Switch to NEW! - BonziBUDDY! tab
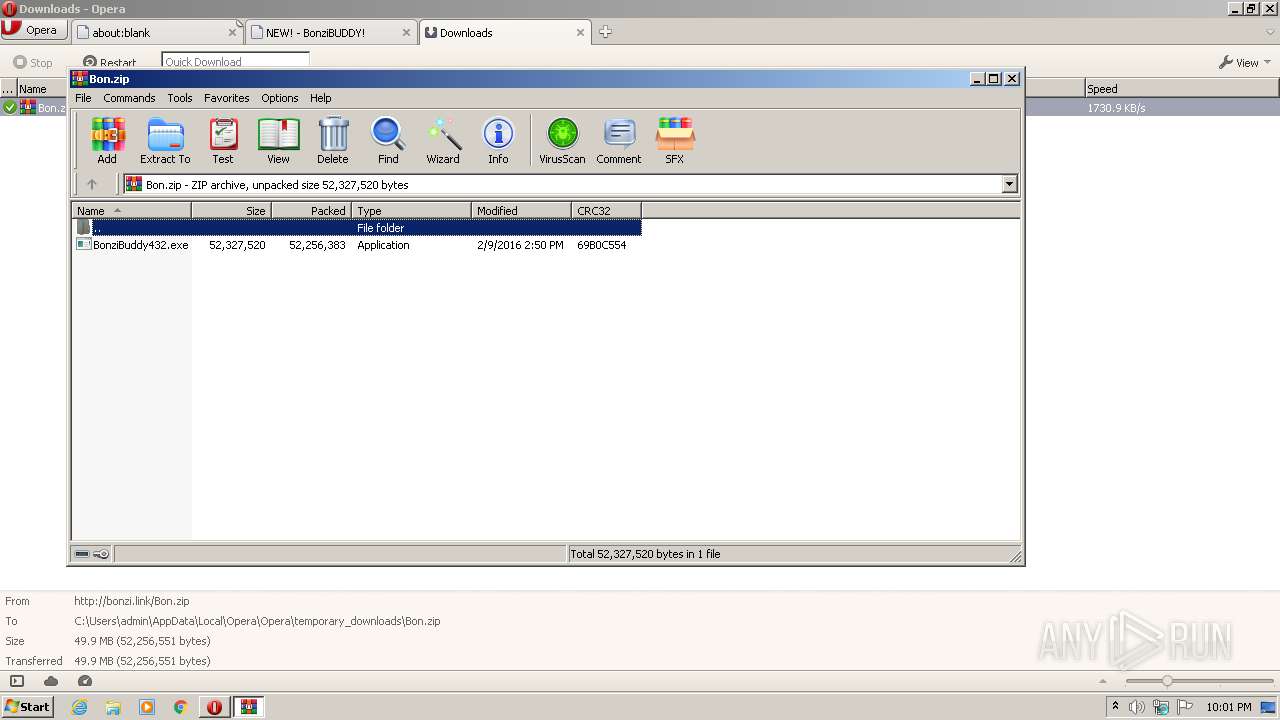Screen dimensions: 1280x720 (x=329, y=32)
